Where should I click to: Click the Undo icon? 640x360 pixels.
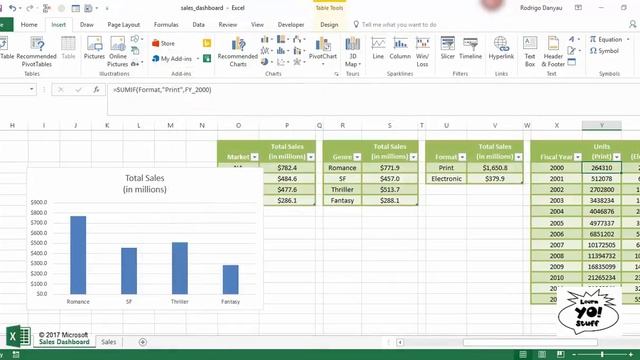13,8
